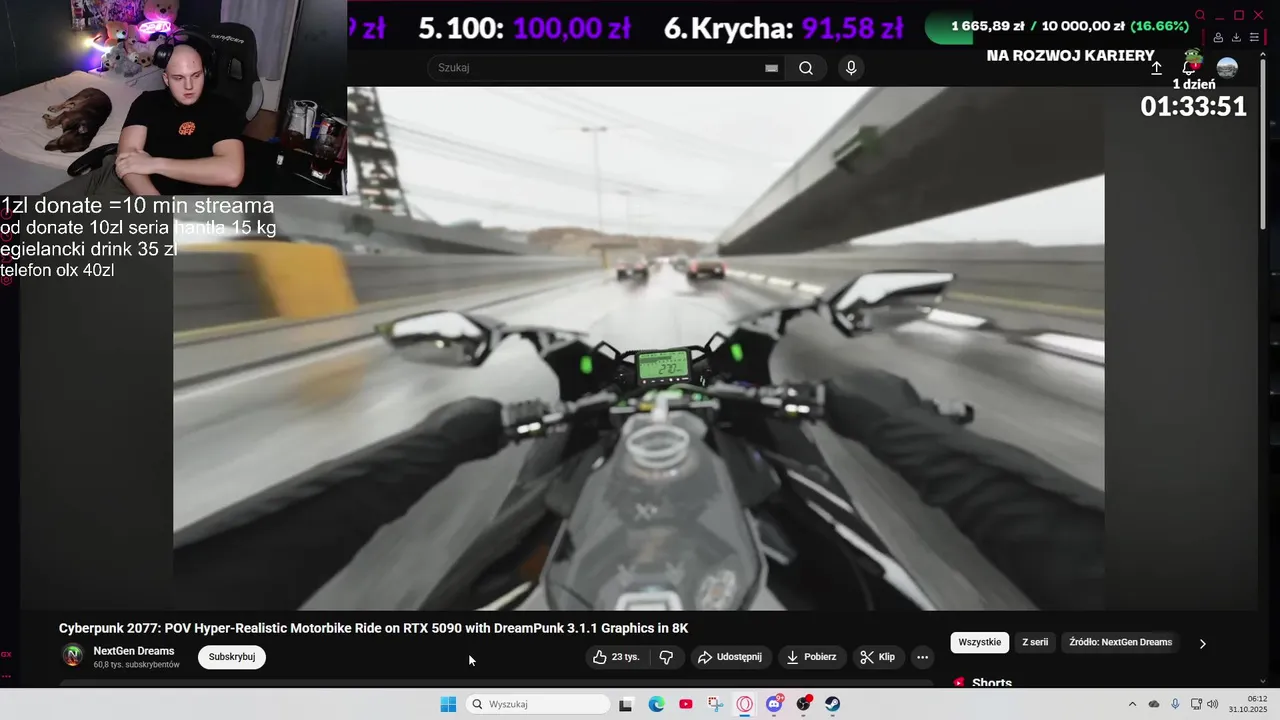Viewport: 1280px width, 720px height.
Task: Open the NextGen Dreams channel avatar
Action: 73,656
